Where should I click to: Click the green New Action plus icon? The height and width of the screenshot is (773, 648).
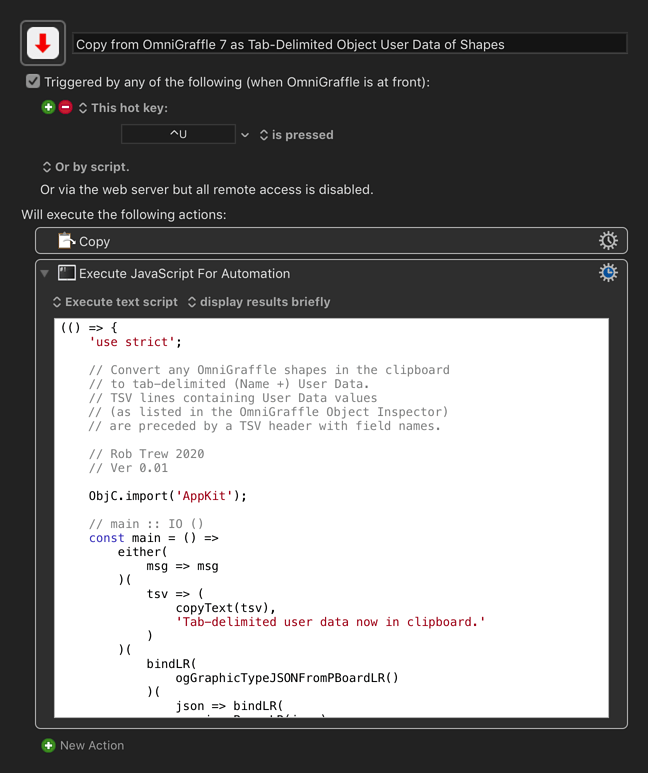click(48, 745)
